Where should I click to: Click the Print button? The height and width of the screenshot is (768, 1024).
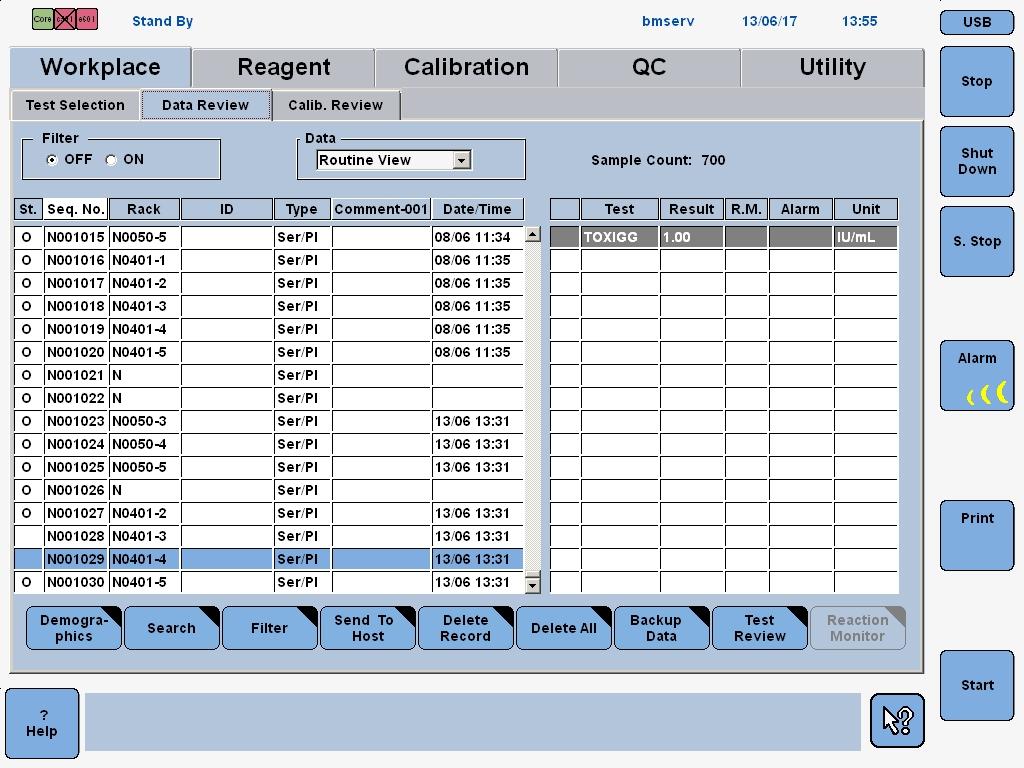coord(976,536)
